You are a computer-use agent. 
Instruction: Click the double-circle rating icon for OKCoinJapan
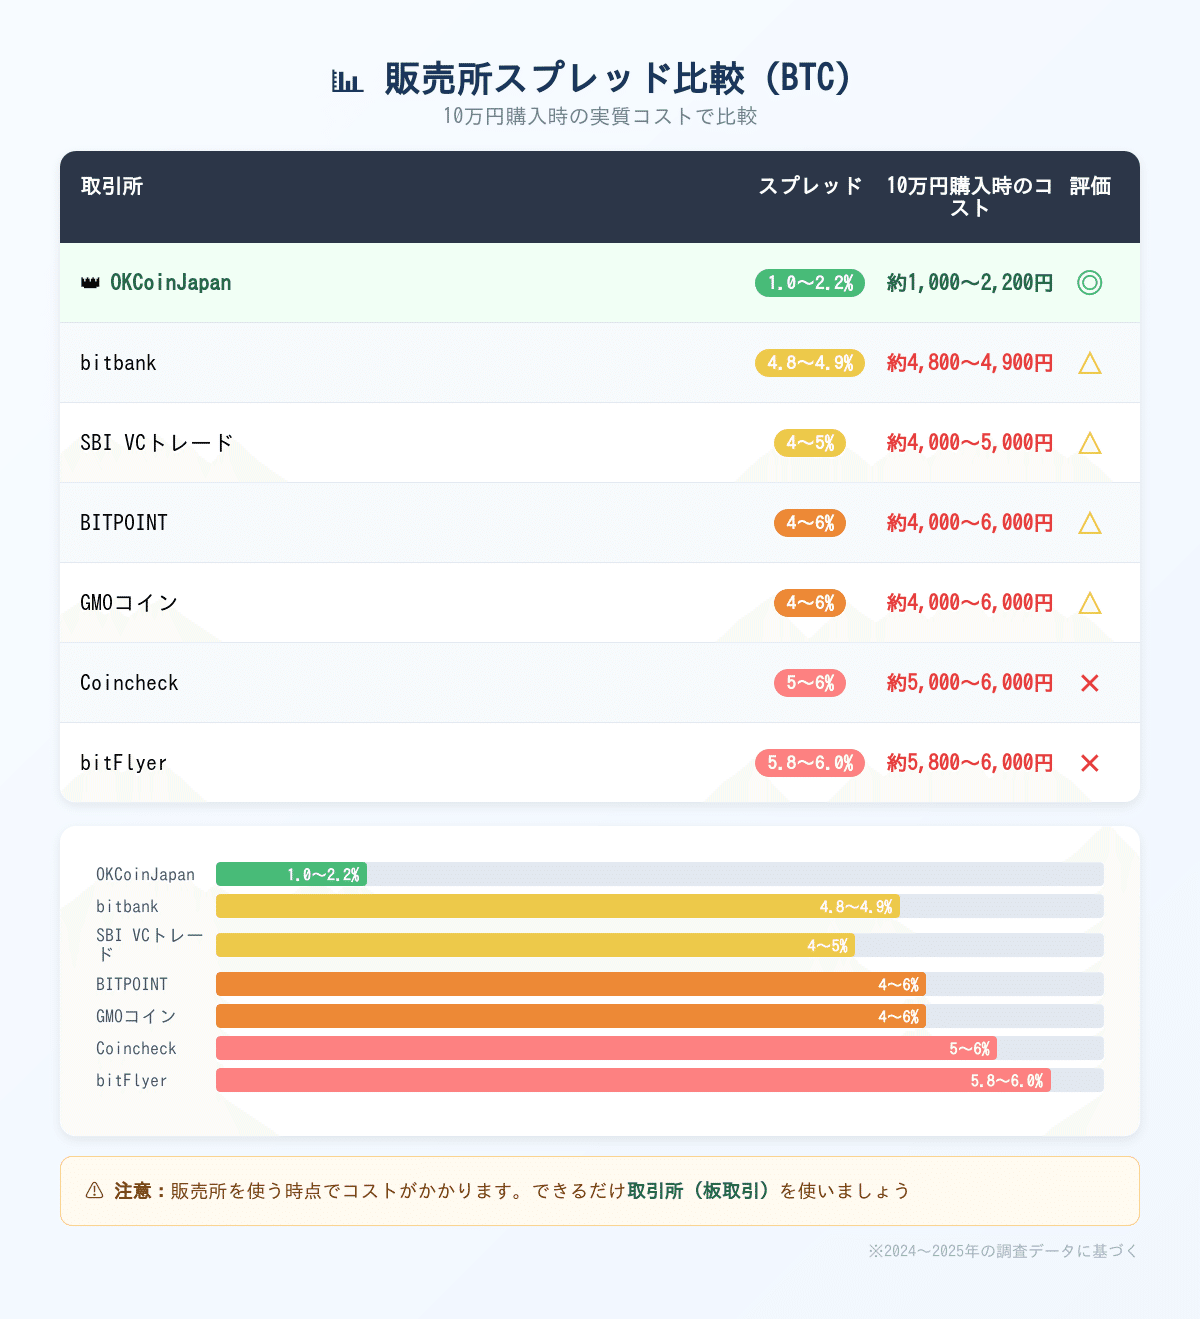[x=1089, y=283]
